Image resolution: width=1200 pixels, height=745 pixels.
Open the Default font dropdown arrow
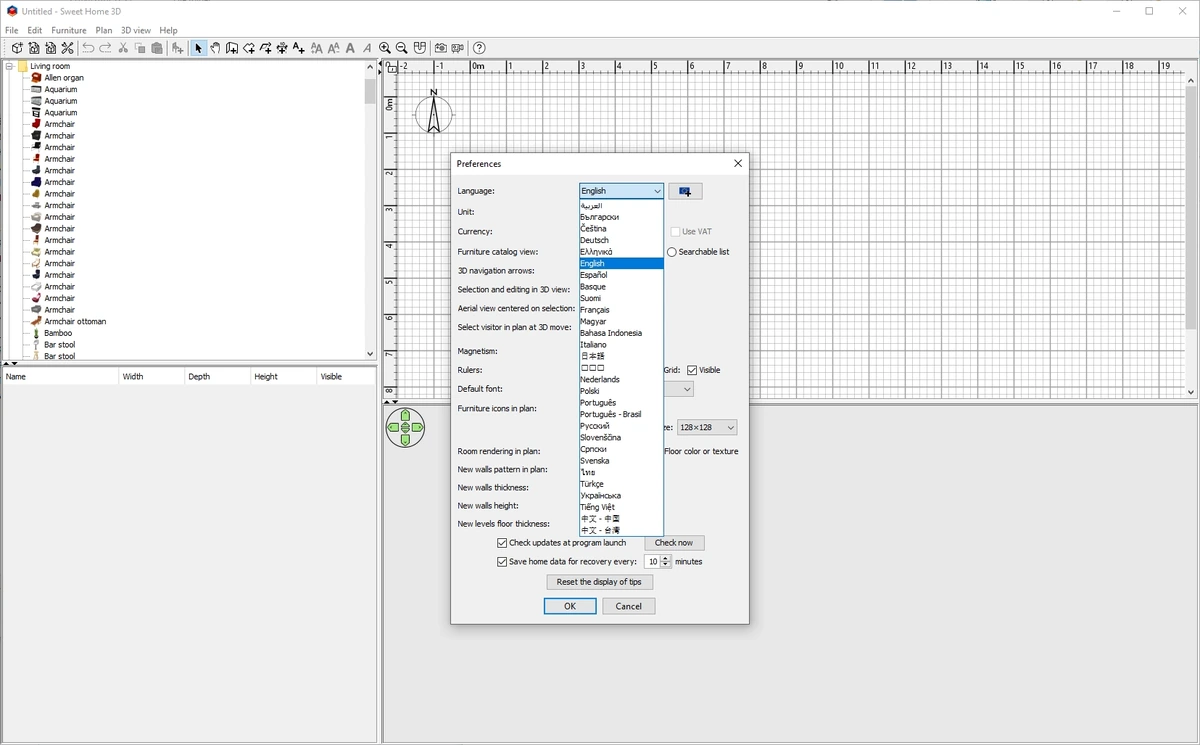[x=687, y=389]
